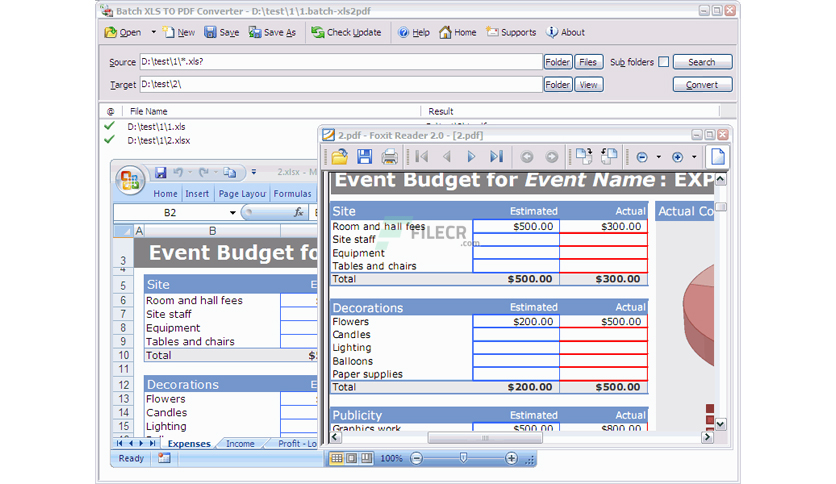This screenshot has height=484, width=836.
Task: Open the Excel Insert ribbon tab
Action: coord(197,194)
